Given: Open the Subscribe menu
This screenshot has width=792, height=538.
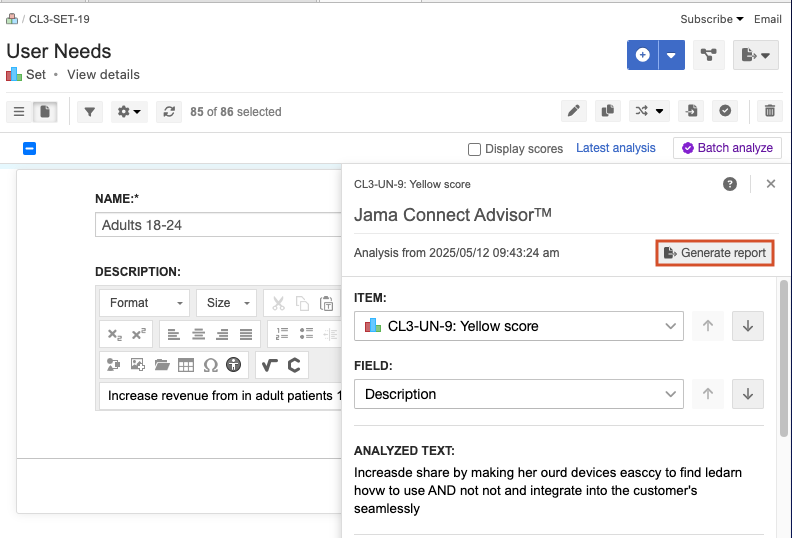Looking at the screenshot, I should pyautogui.click(x=711, y=19).
